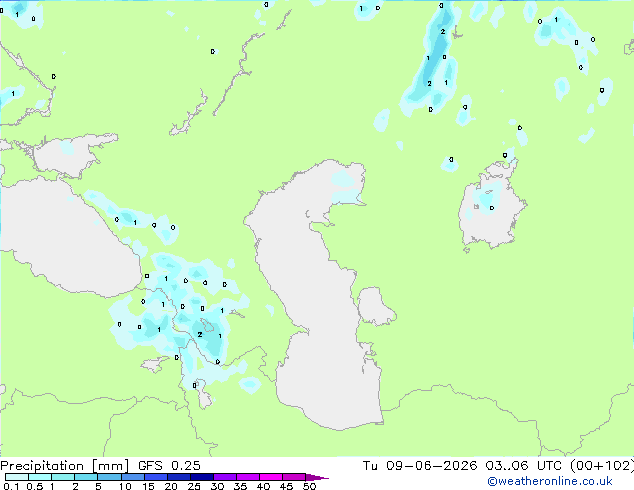
Task: Click the '0.1' legend scale label
Action: coord(11,486)
